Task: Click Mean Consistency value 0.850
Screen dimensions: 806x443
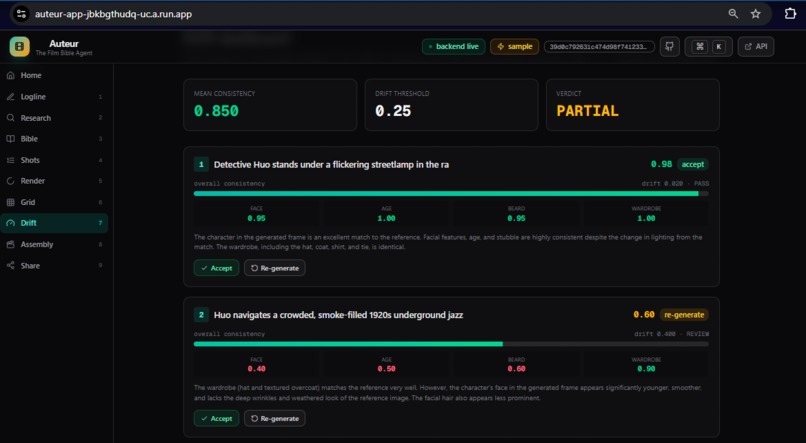Action: click(216, 111)
